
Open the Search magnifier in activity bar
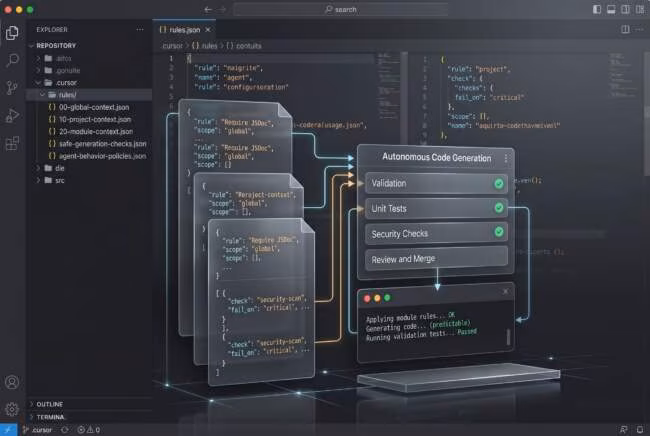click(x=12, y=60)
